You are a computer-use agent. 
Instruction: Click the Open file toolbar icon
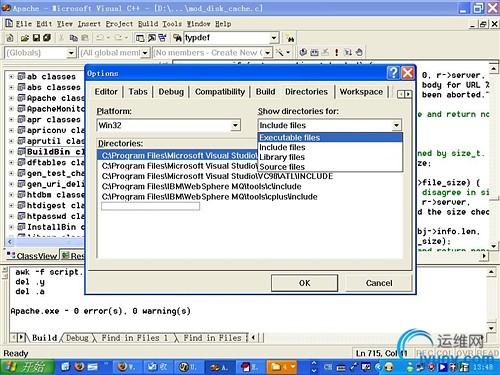(25, 38)
